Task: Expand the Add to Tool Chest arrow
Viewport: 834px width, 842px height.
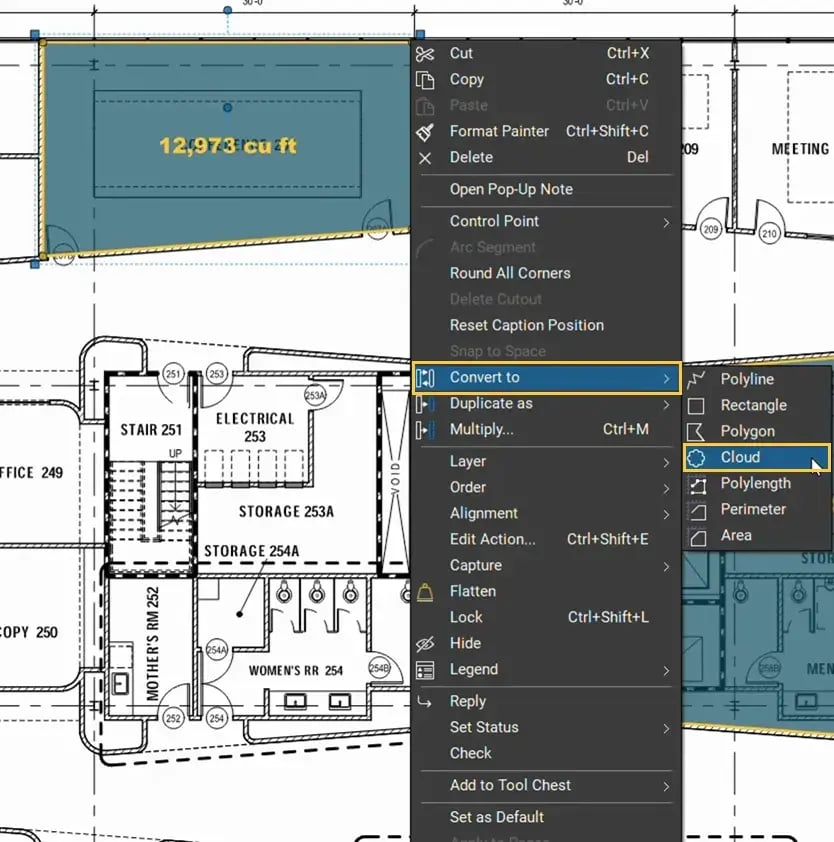Action: [666, 786]
